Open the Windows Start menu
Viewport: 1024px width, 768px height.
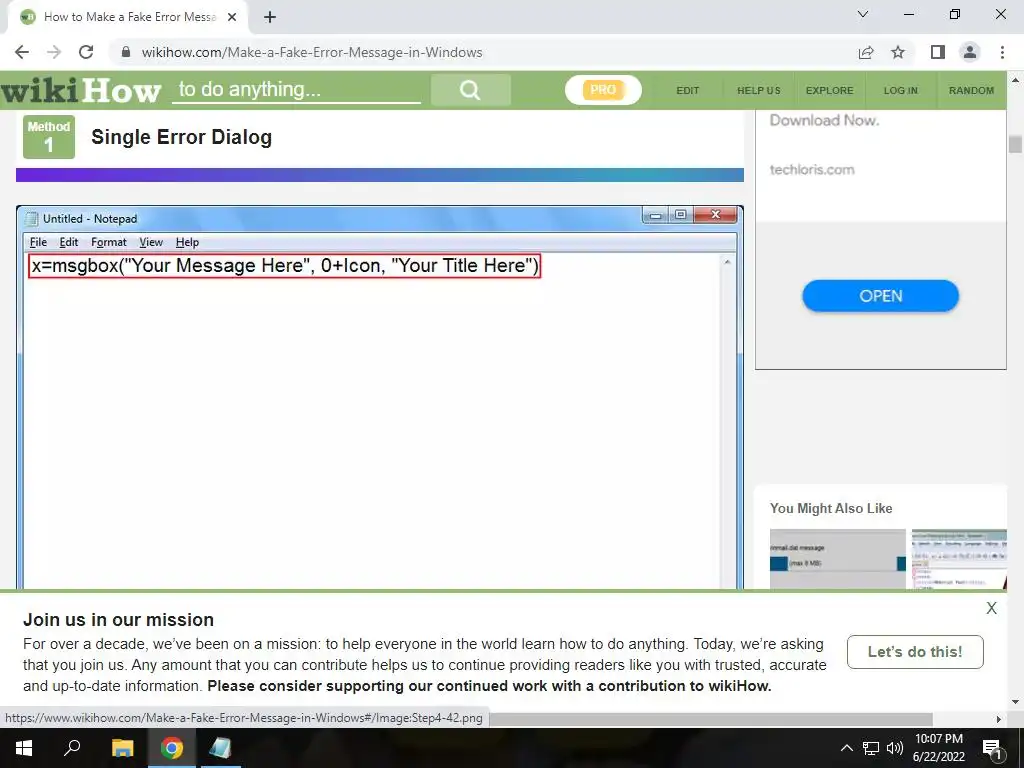pos(24,748)
